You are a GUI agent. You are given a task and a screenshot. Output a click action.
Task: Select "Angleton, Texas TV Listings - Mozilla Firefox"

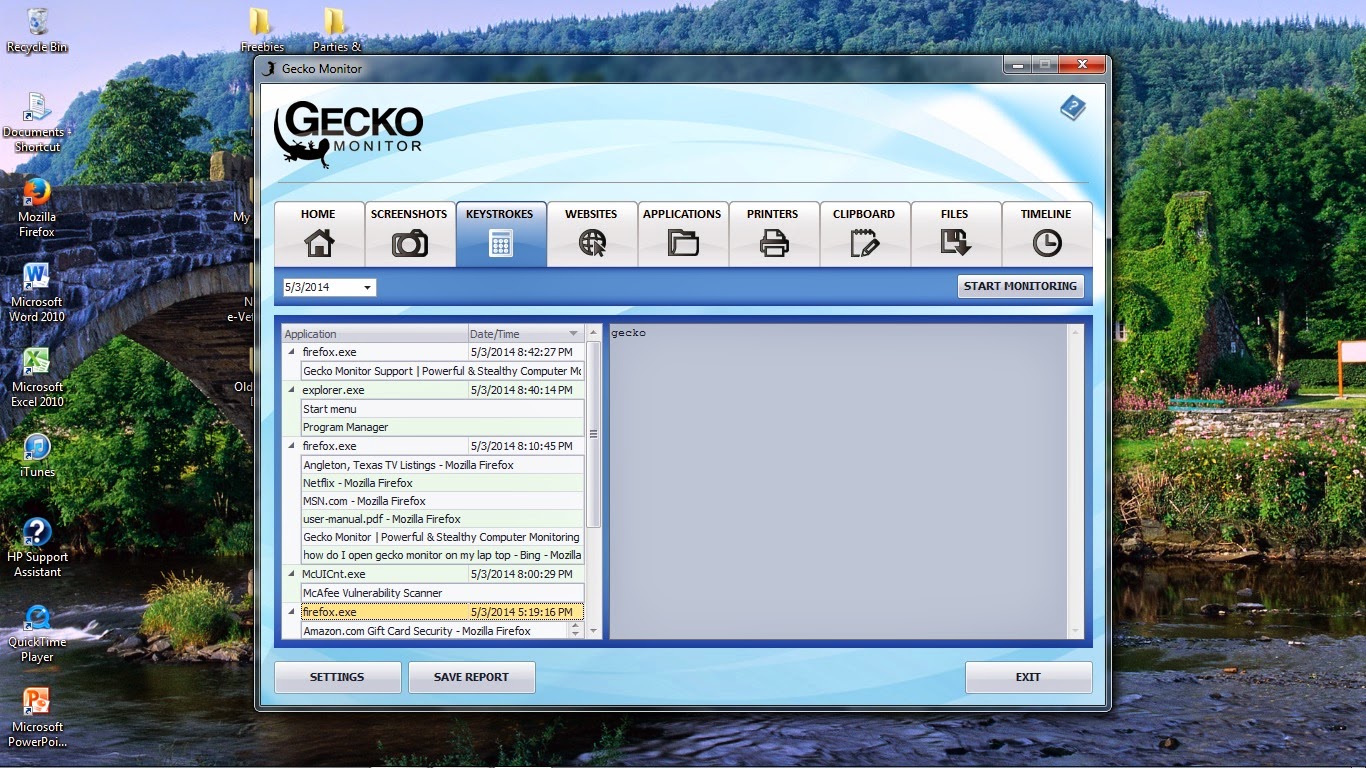click(x=442, y=465)
